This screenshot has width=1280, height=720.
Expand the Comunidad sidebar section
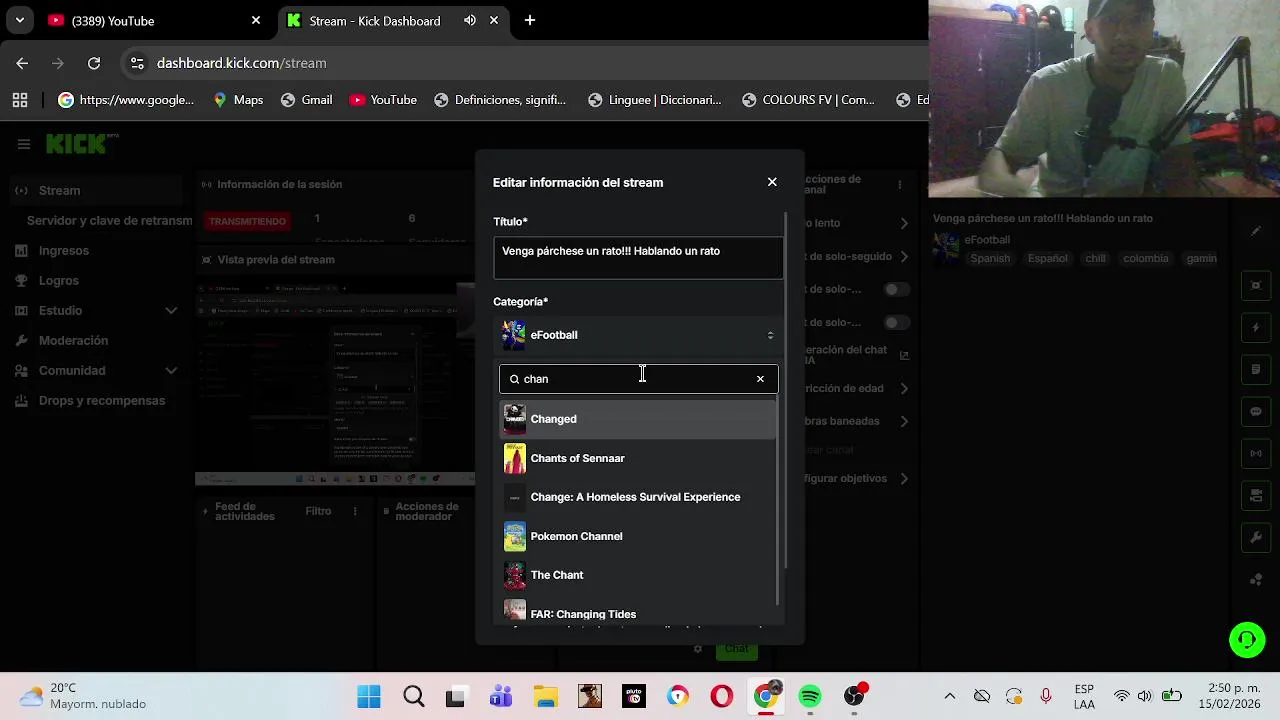point(171,370)
